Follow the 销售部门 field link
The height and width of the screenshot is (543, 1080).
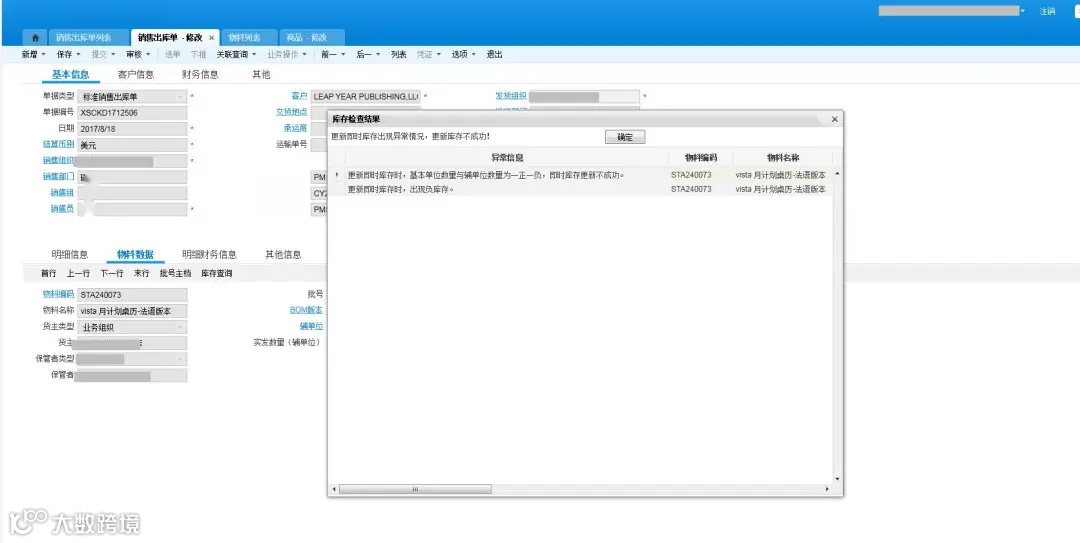click(58, 176)
